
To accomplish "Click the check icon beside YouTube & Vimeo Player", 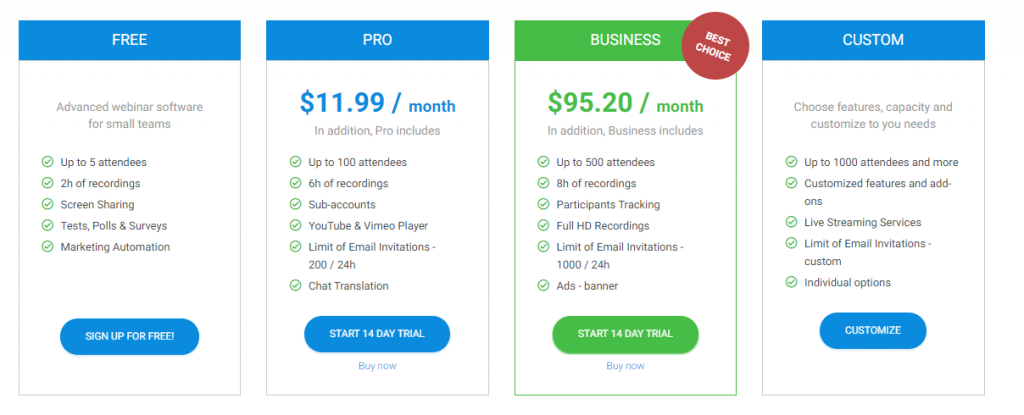I will [295, 225].
